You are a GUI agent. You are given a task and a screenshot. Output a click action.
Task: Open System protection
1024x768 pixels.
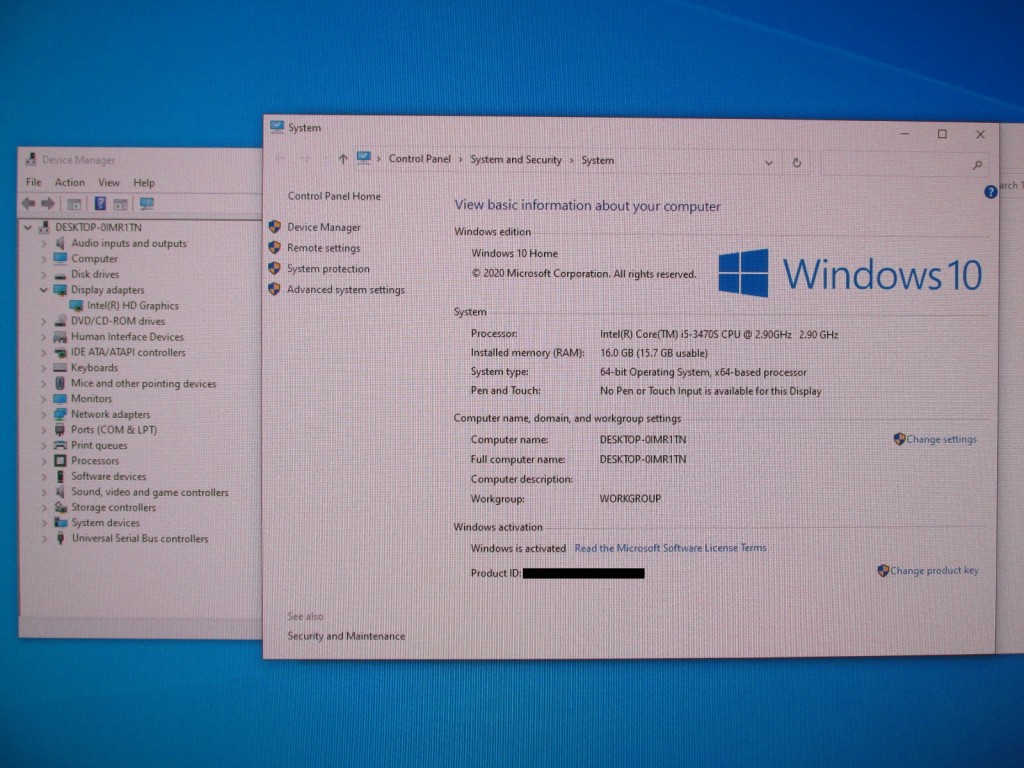click(x=328, y=269)
